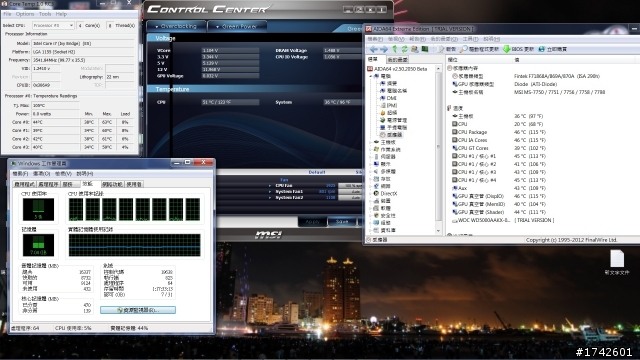Select Overclock (超頻) node in AIDA64 tree
640x360 pixels.
click(388, 113)
